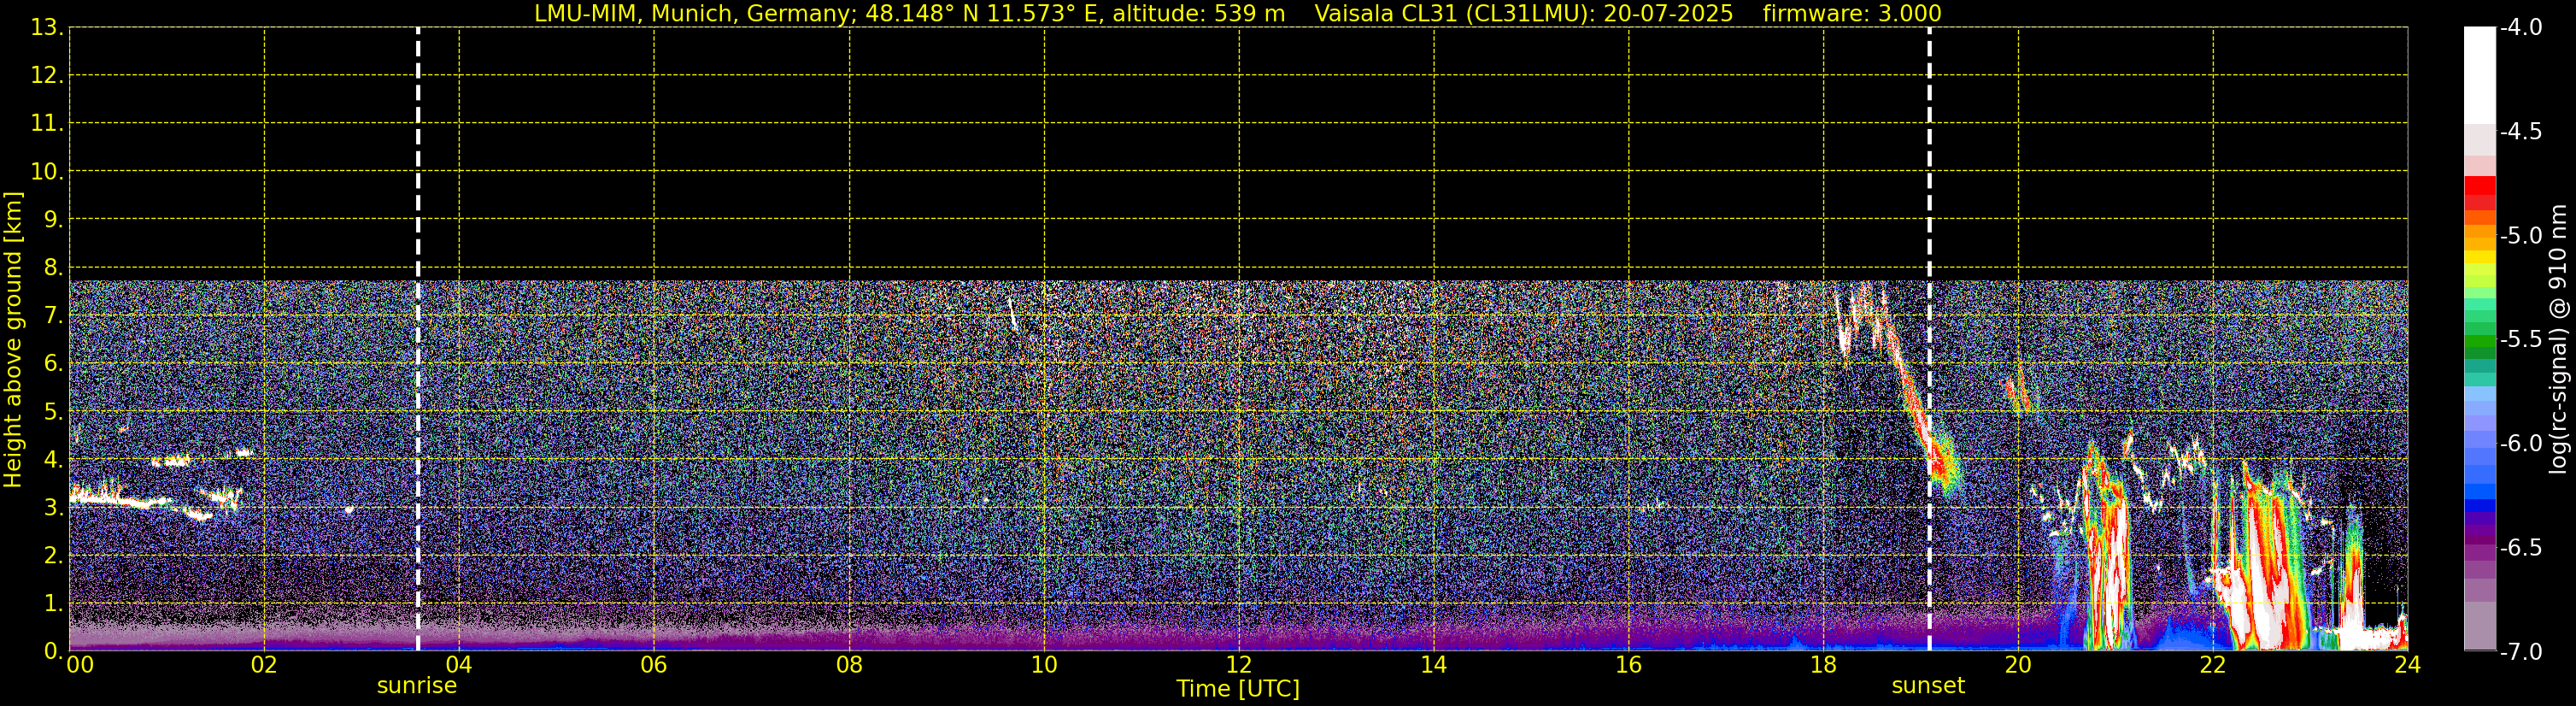Click the 13 km height tick label
The image size is (2576, 706).
coord(45,28)
